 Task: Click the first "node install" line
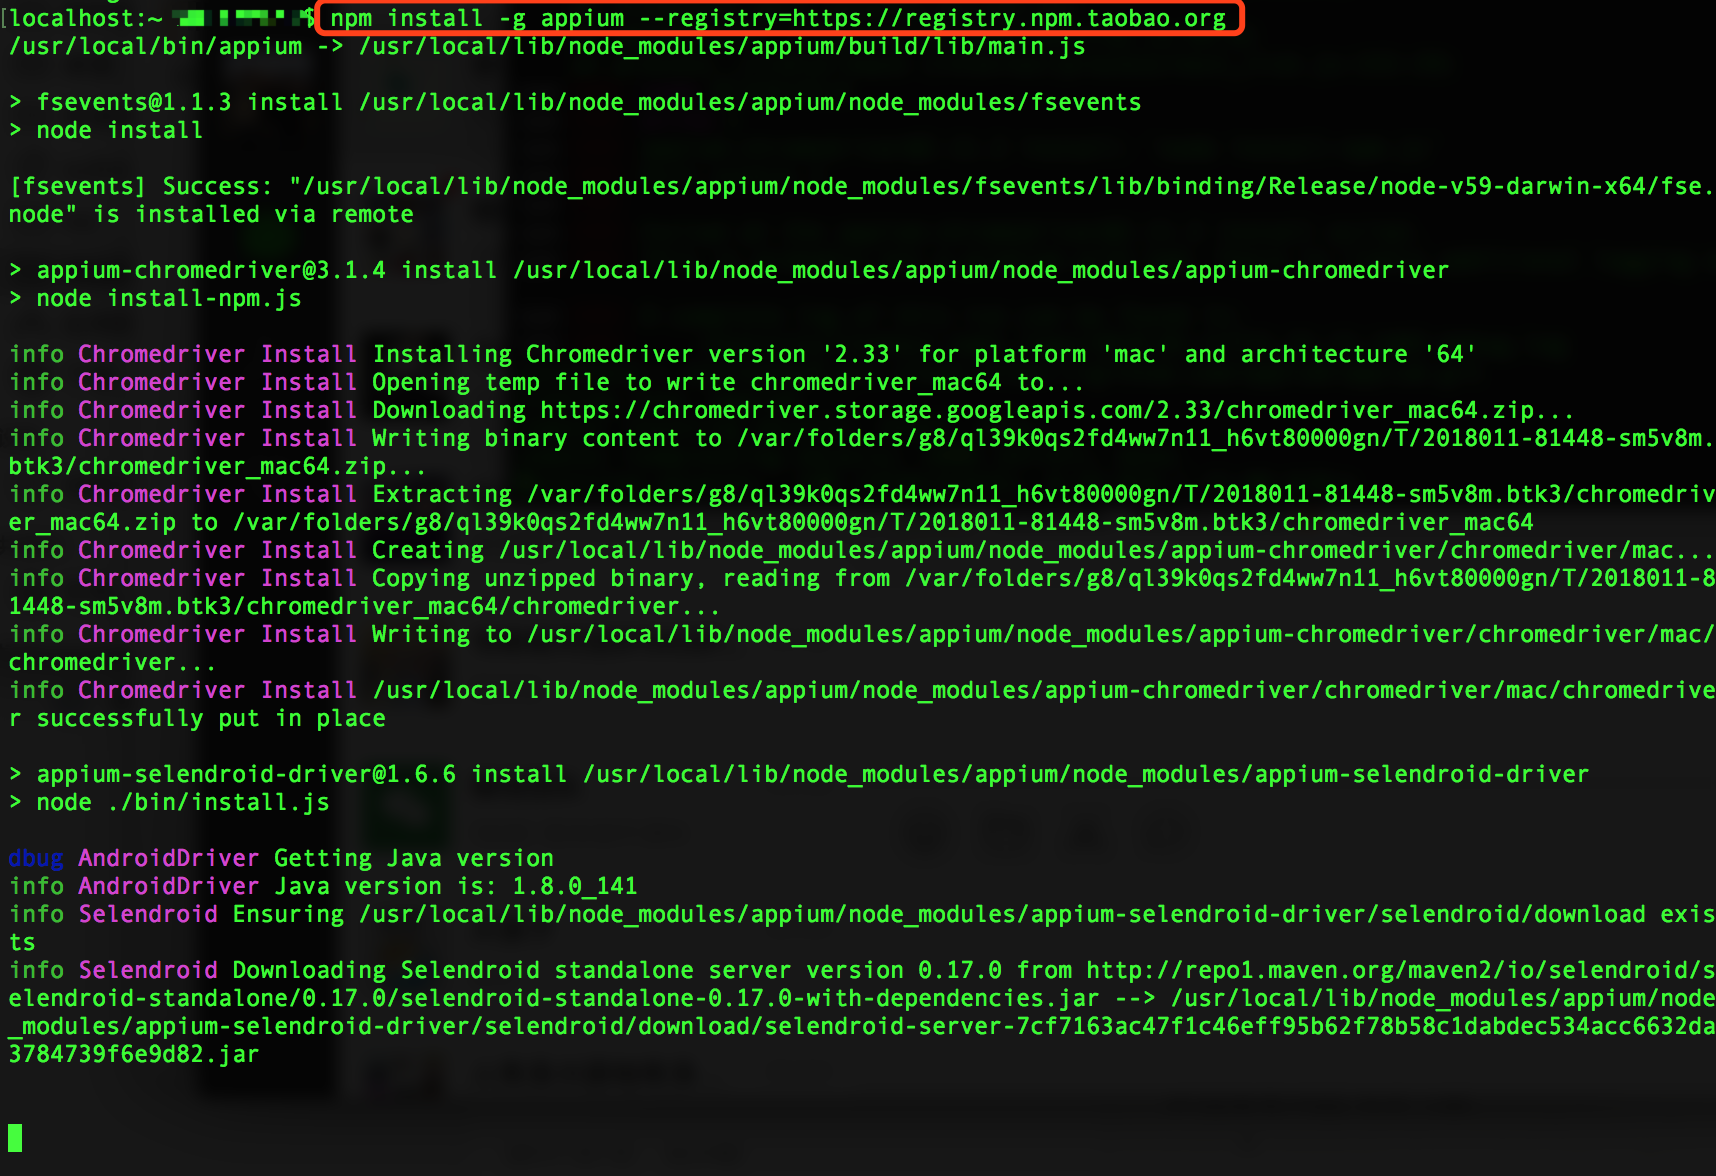(x=106, y=130)
